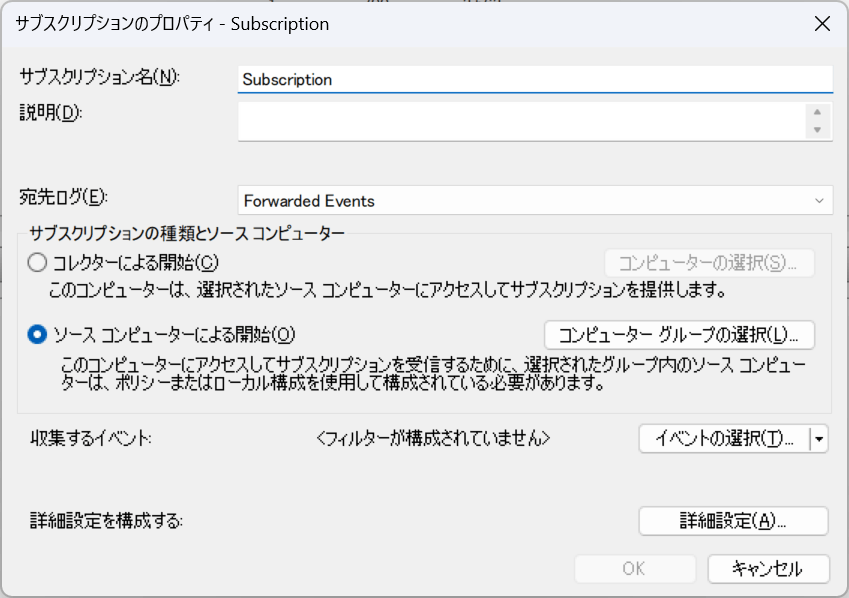Select the コレクターによる開始 radio button

(37, 263)
